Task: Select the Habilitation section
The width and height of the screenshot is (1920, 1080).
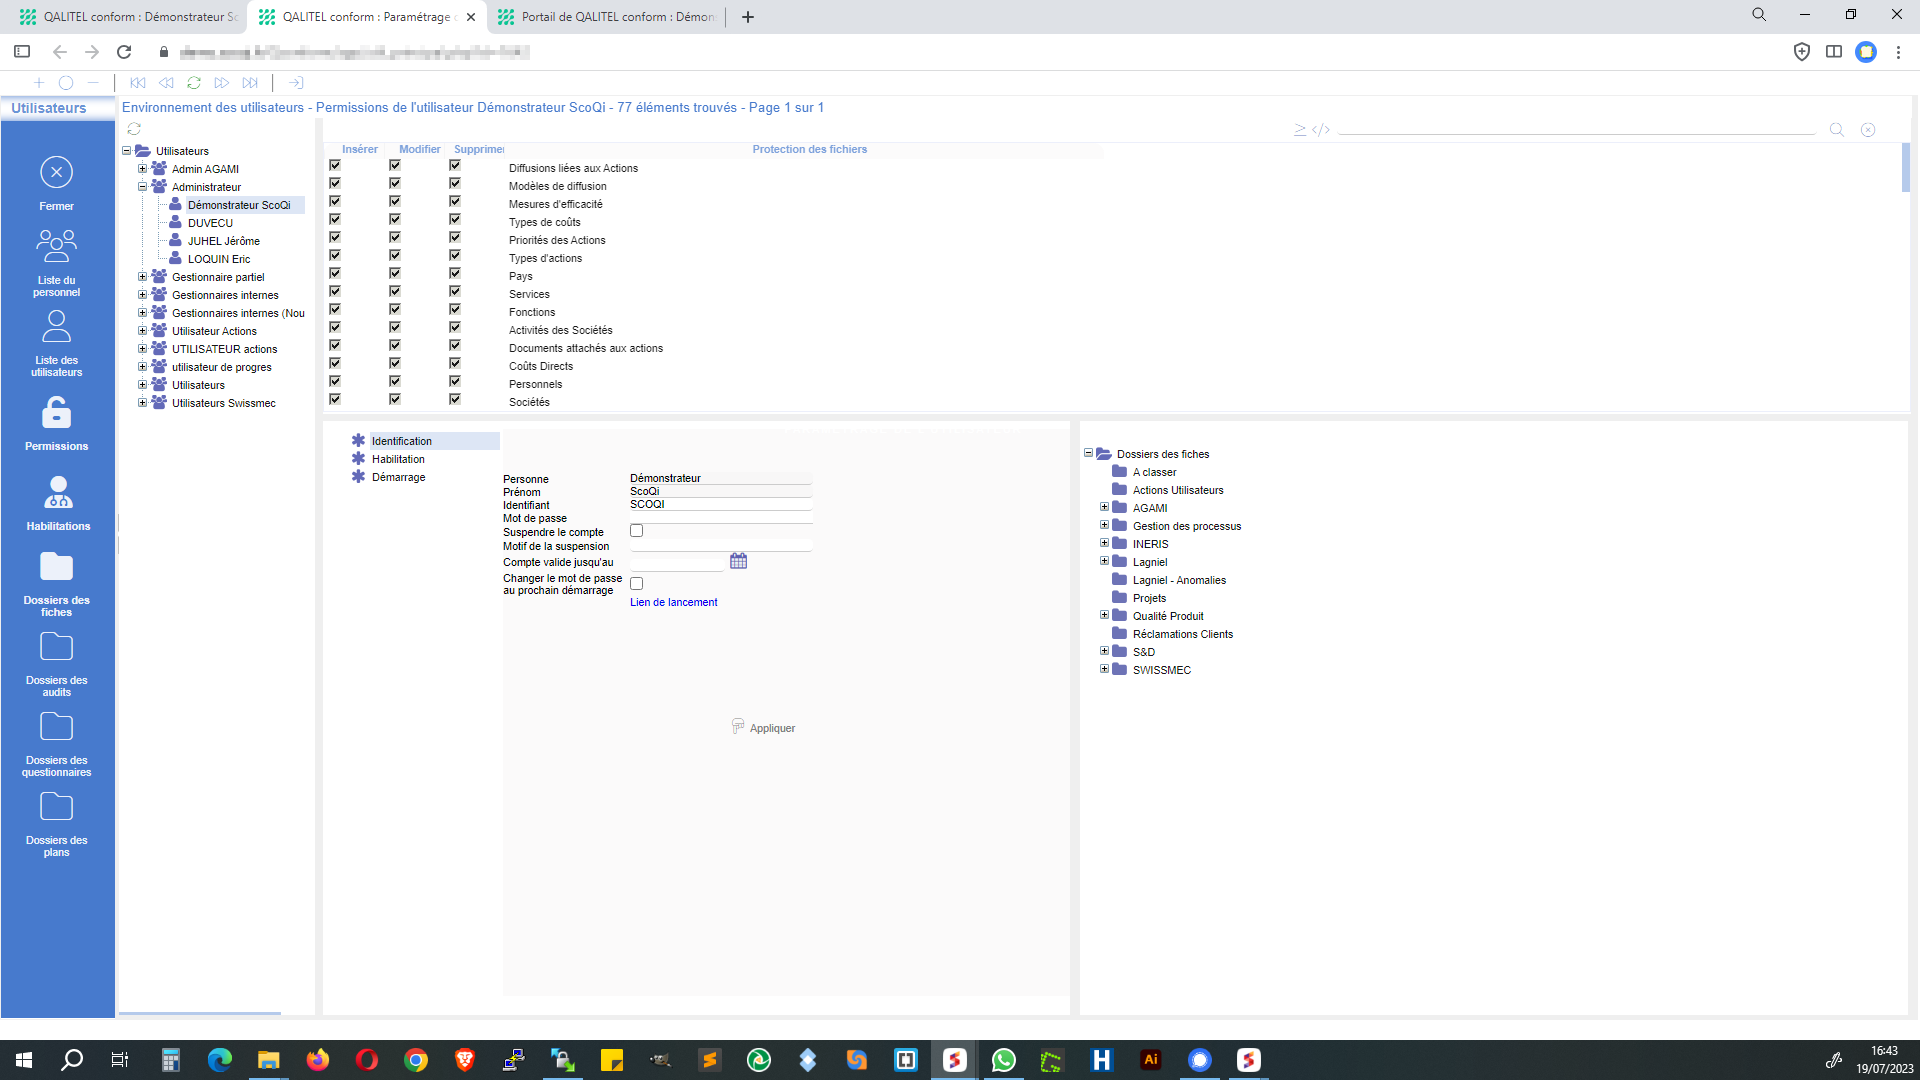Action: (398, 459)
